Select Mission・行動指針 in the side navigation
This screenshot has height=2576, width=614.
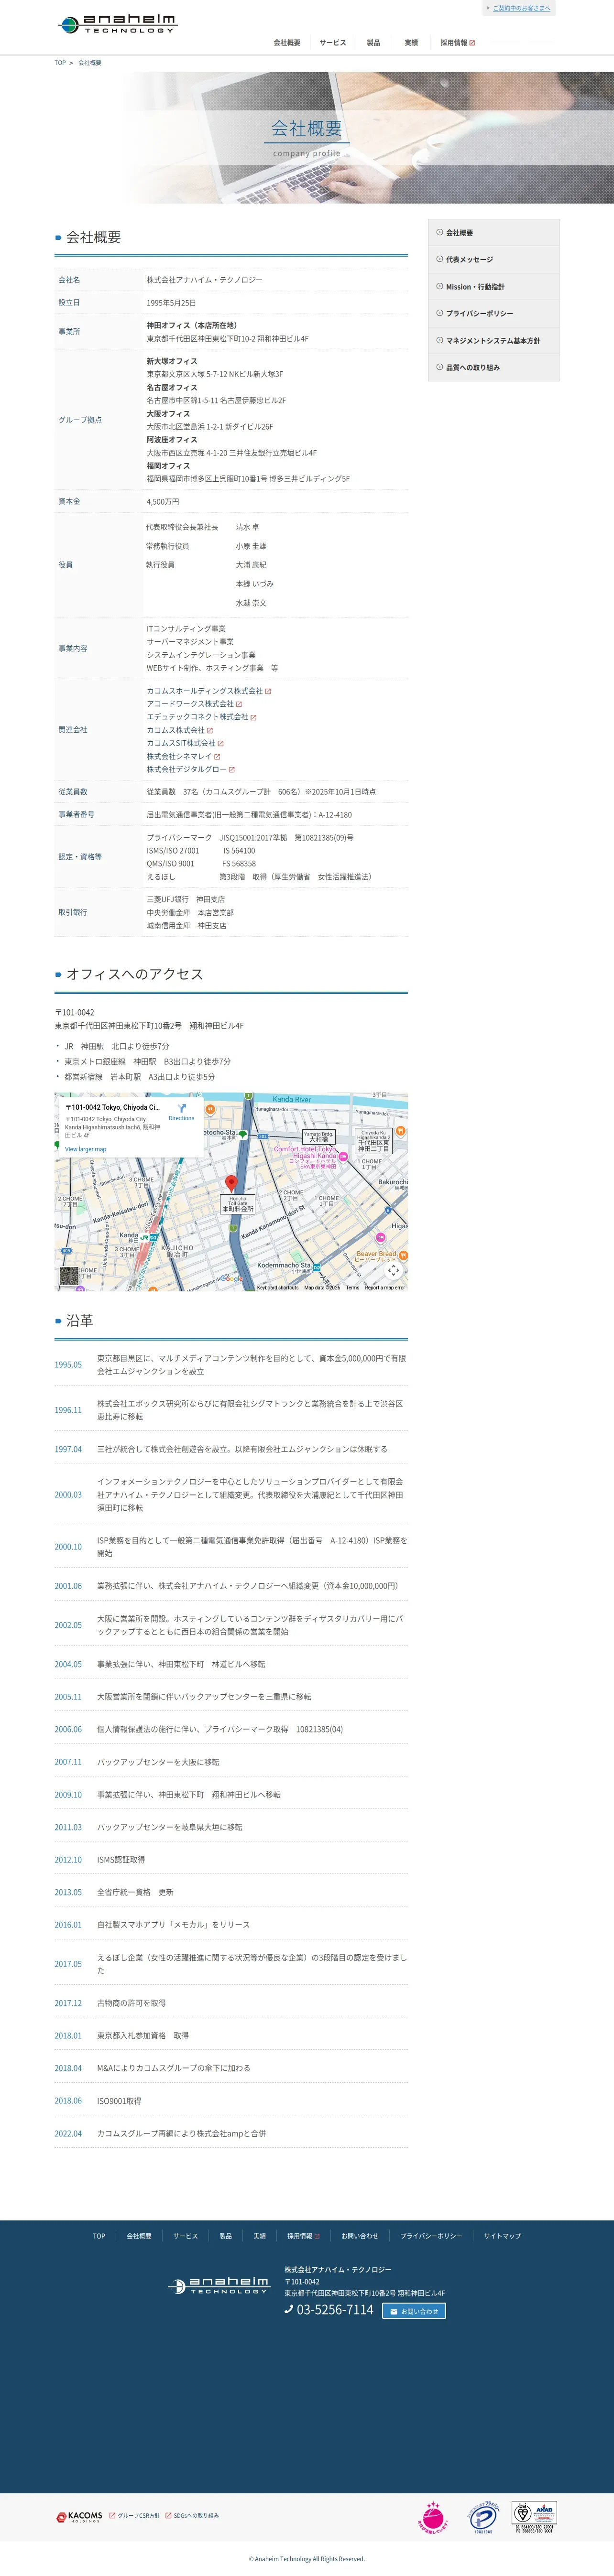coord(493,287)
